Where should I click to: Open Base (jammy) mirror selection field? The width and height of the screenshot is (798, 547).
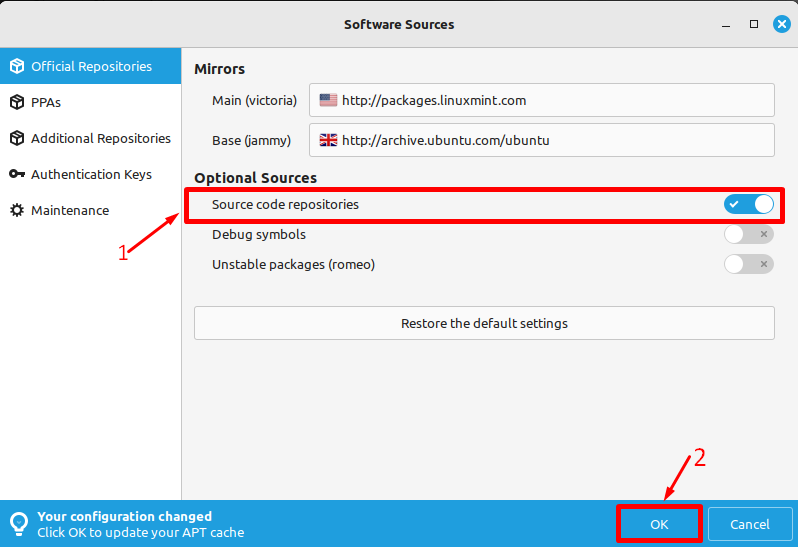(541, 140)
